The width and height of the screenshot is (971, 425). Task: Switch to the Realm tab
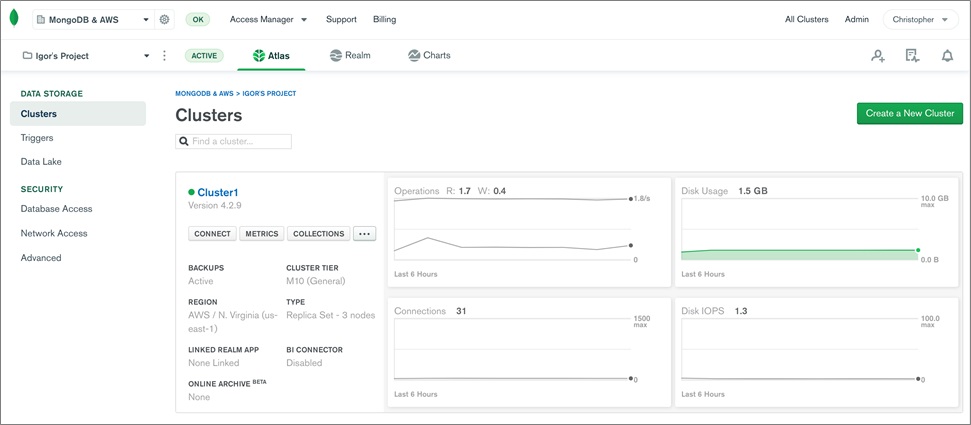point(351,55)
